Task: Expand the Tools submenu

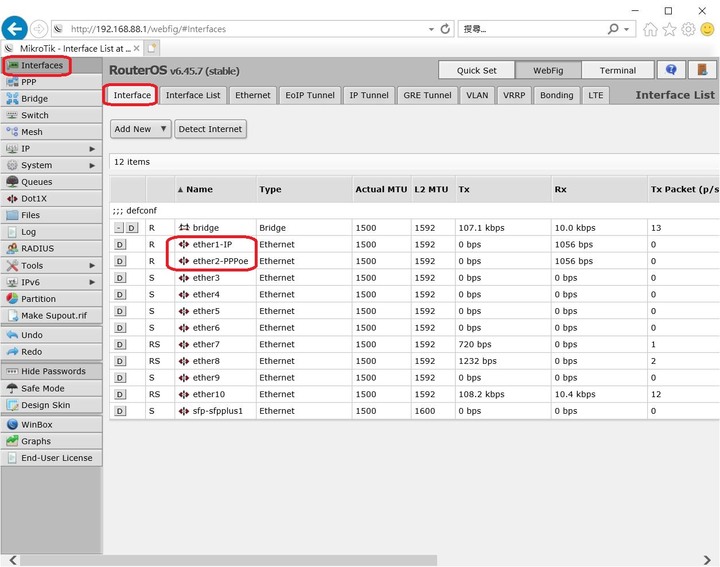Action: pyautogui.click(x=51, y=265)
